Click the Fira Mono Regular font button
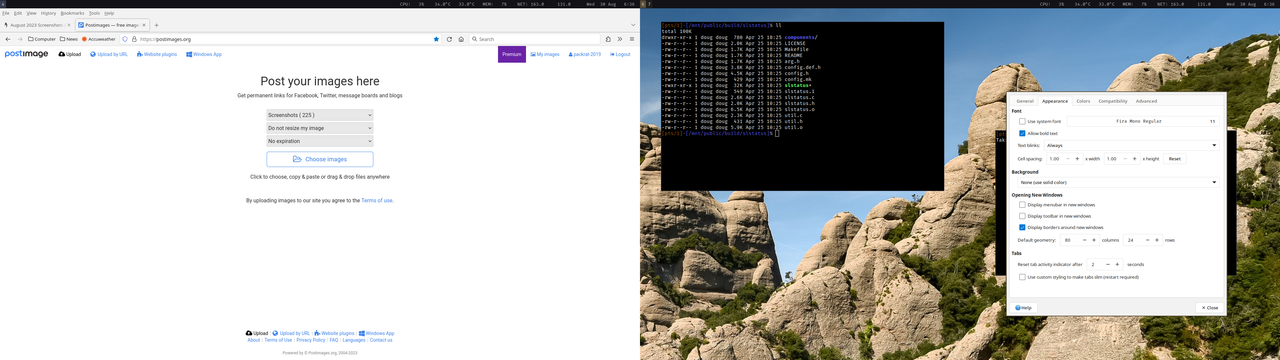This screenshot has width=1280, height=360. coord(1143,121)
